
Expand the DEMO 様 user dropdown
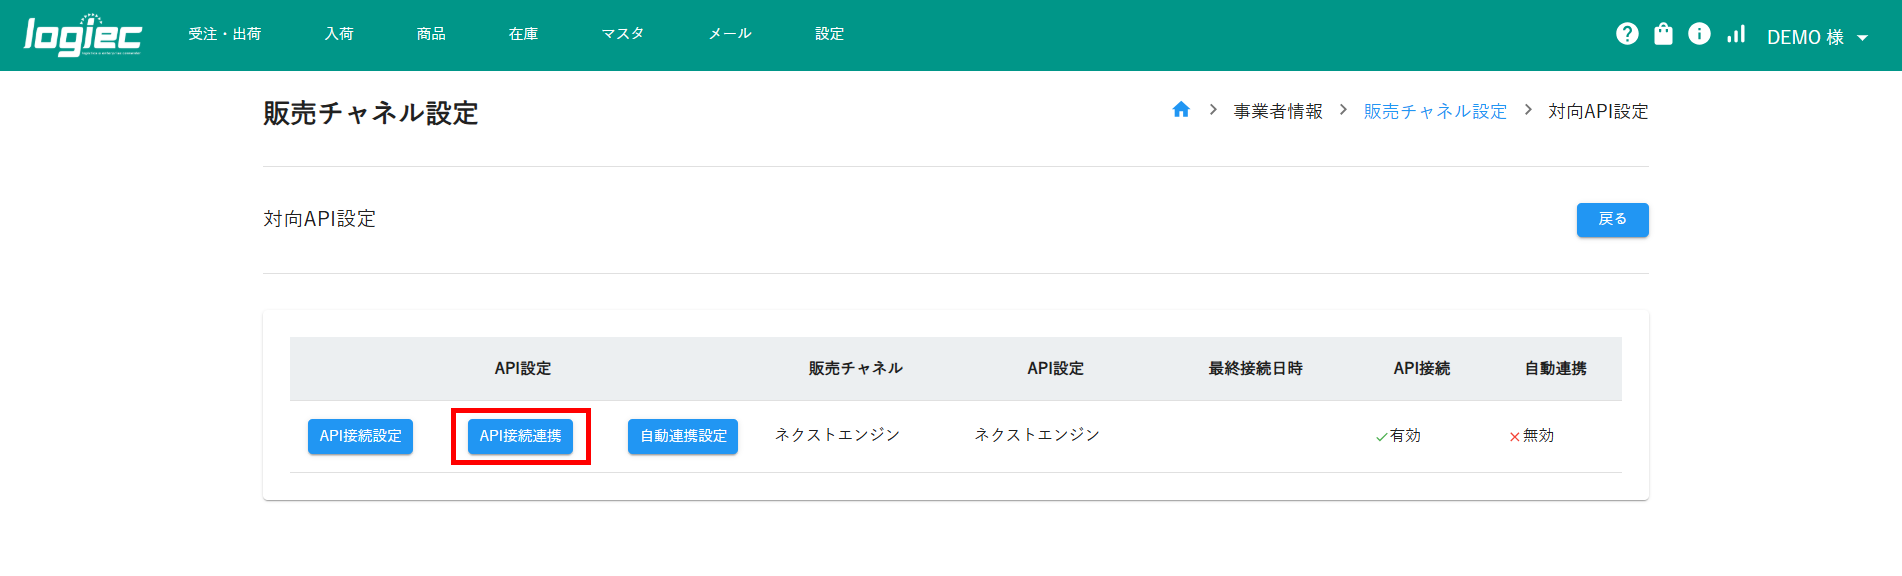pos(1817,37)
